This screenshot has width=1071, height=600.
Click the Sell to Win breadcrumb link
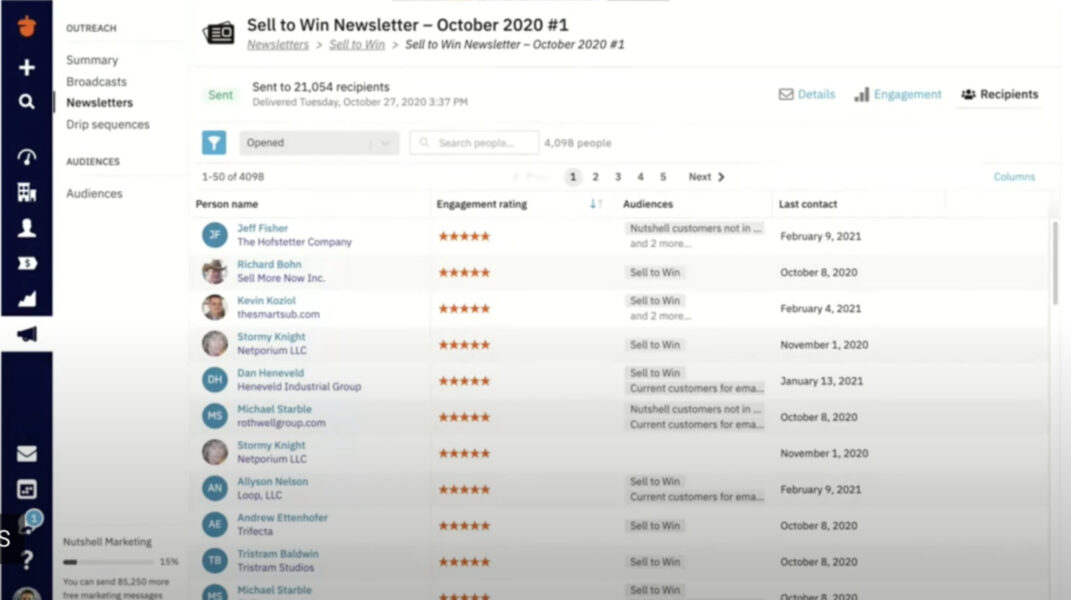[357, 45]
